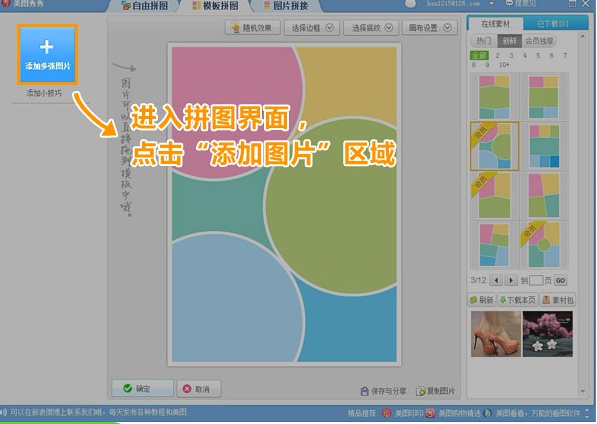Open the 画布设置 dropdown
597x424 pixels.
coord(430,28)
